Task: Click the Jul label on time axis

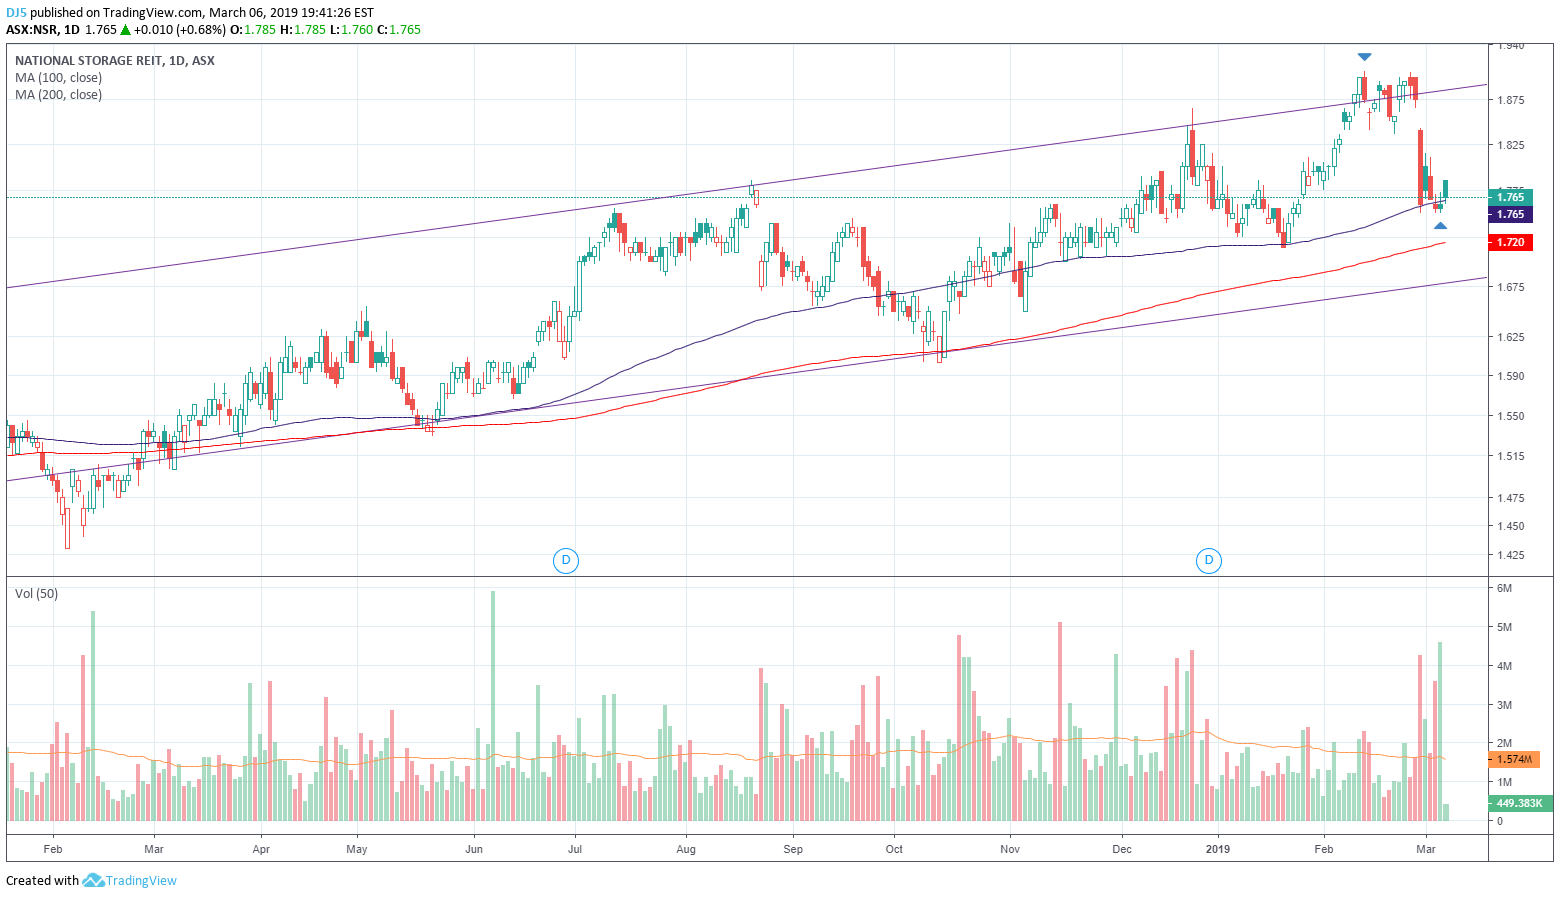Action: coord(575,849)
